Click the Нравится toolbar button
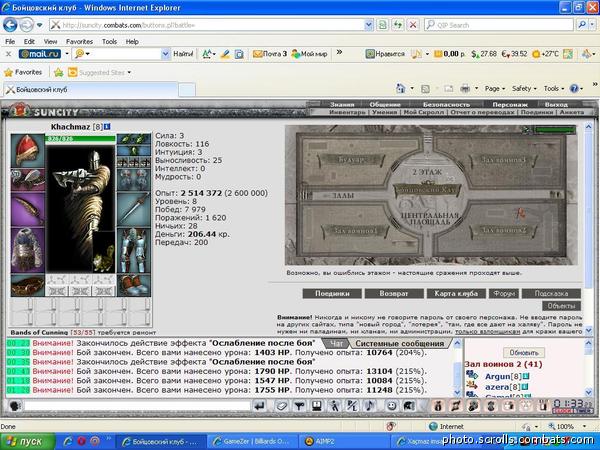Screen dimensions: 600x450 [x=385, y=54]
